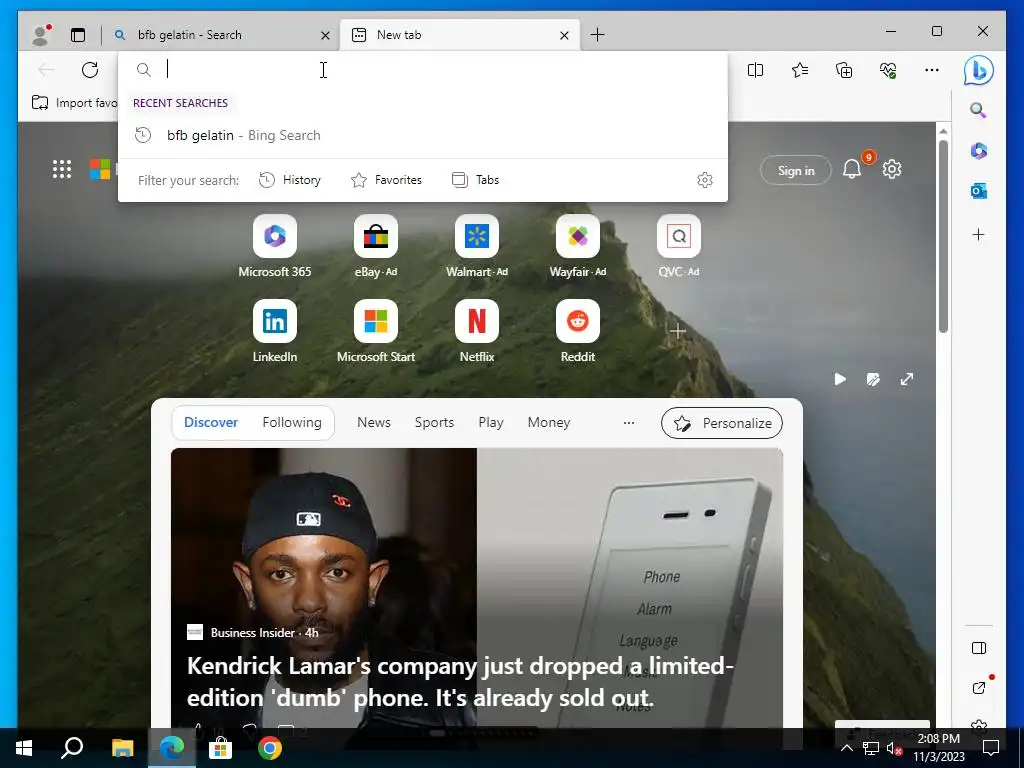Screen dimensions: 1024x768
Task: Open the News feed category
Action: pos(374,423)
